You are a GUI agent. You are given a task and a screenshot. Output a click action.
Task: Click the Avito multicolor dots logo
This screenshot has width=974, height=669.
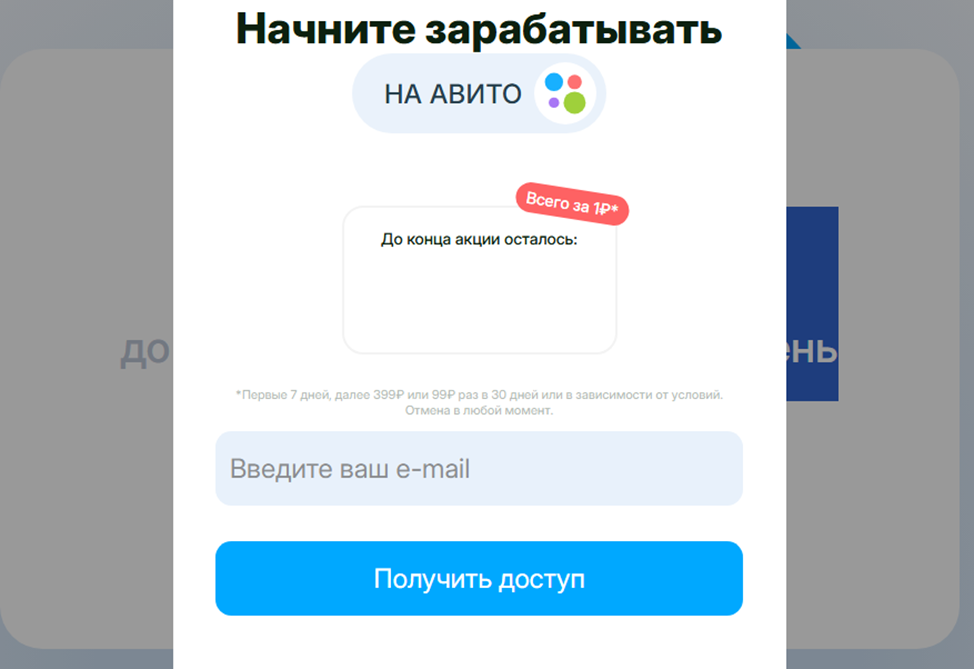click(x=565, y=93)
